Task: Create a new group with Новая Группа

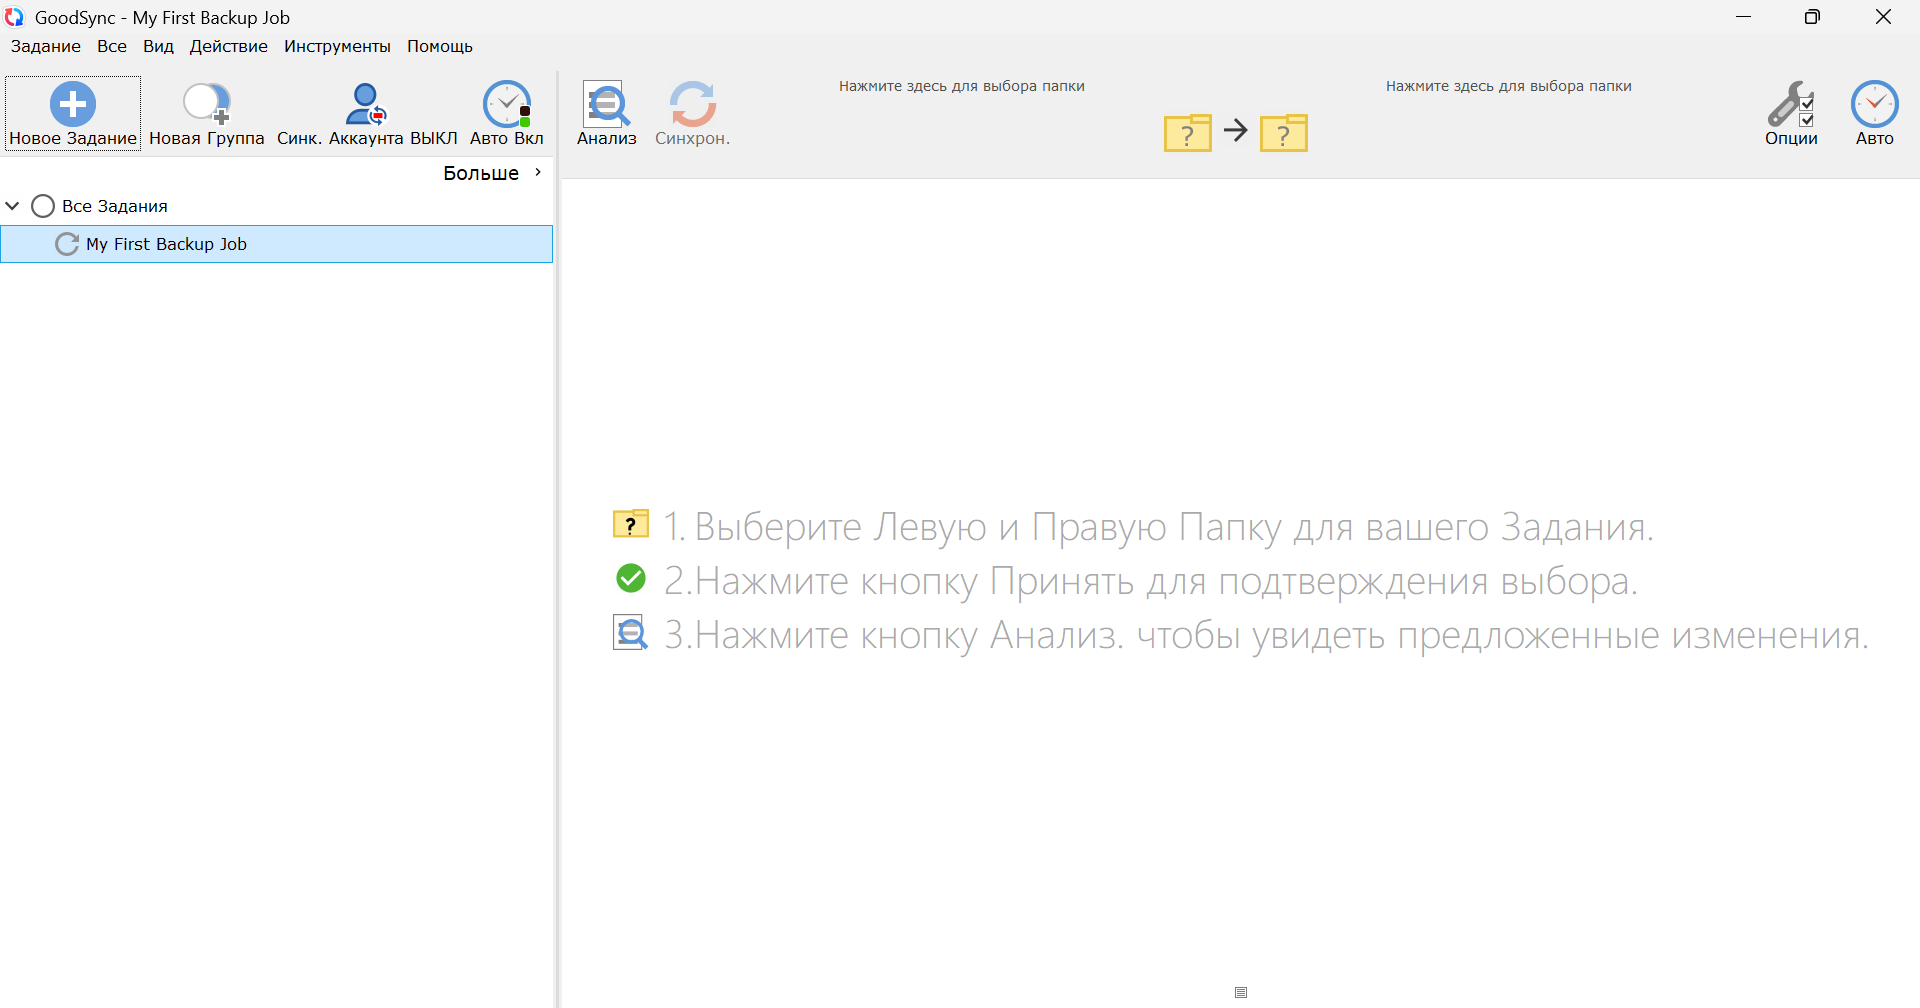Action: coord(206,104)
